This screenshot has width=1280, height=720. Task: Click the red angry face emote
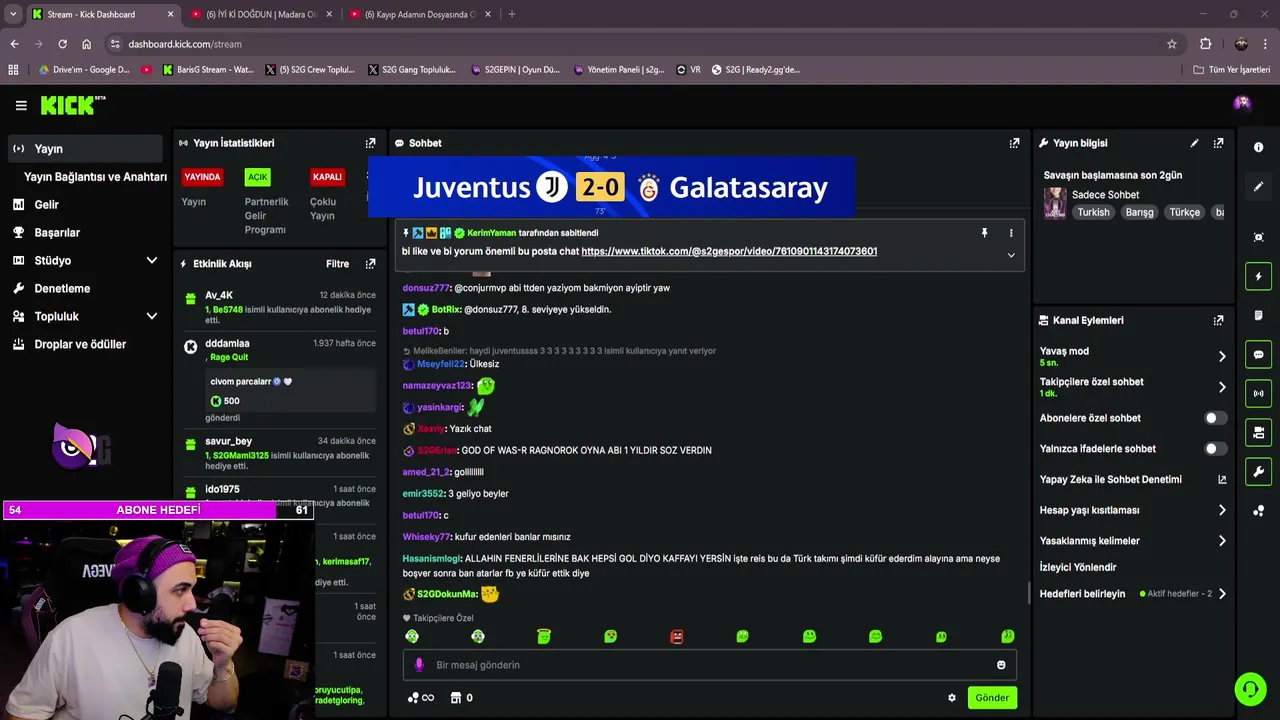[x=677, y=637]
